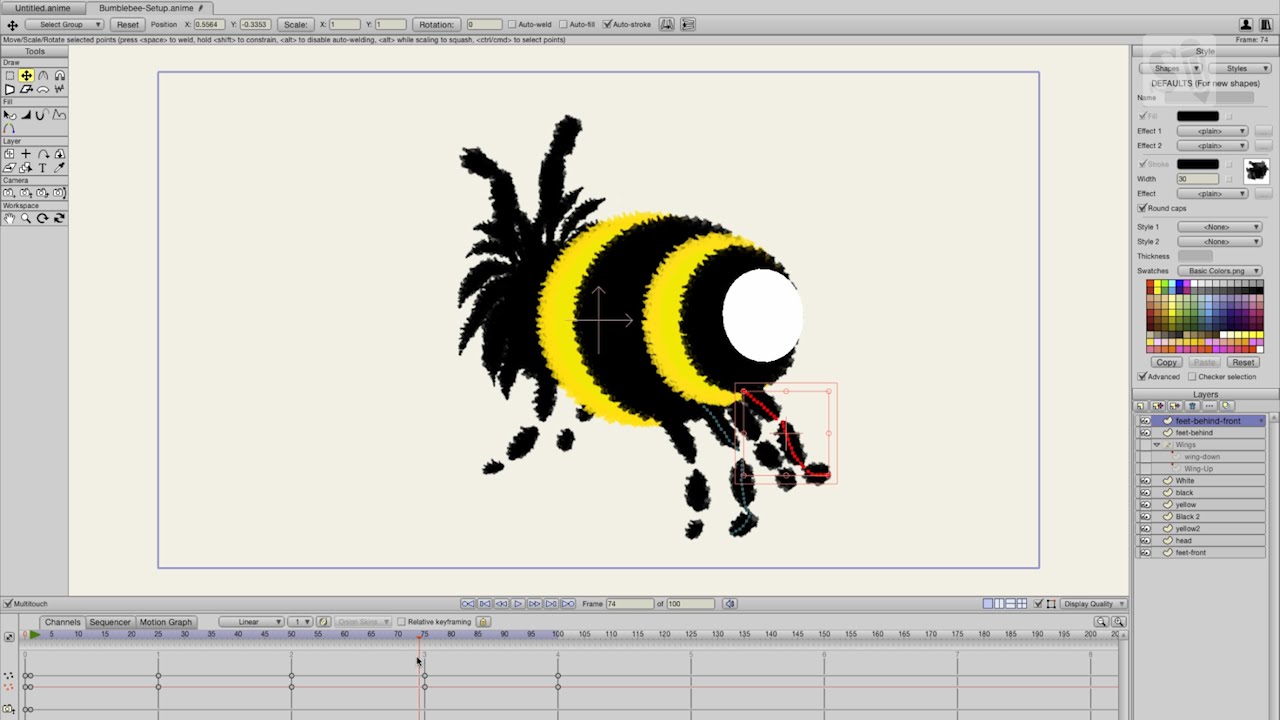Click the New Layer icon in Layers panel
Viewport: 1280px width, 720px height.
click(1141, 406)
